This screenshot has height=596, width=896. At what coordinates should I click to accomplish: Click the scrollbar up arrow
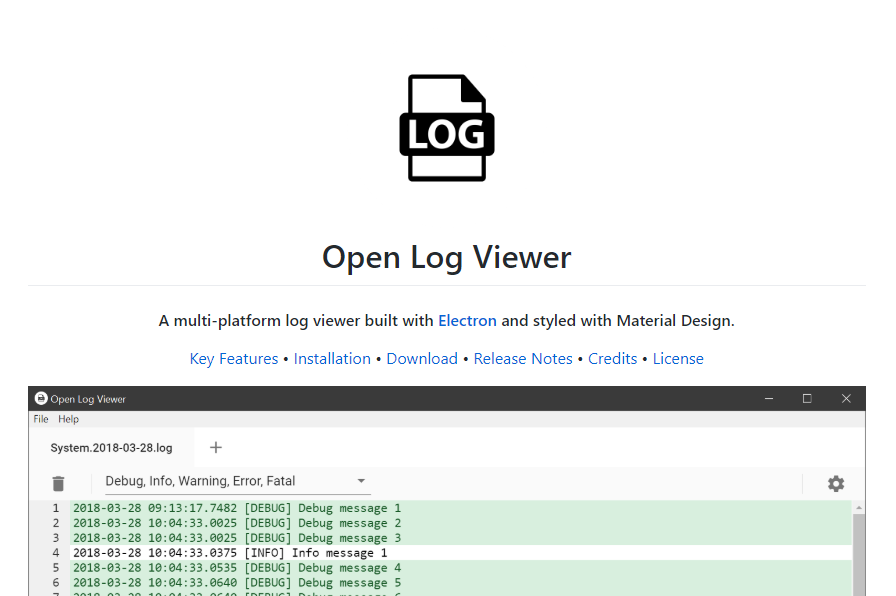click(858, 507)
